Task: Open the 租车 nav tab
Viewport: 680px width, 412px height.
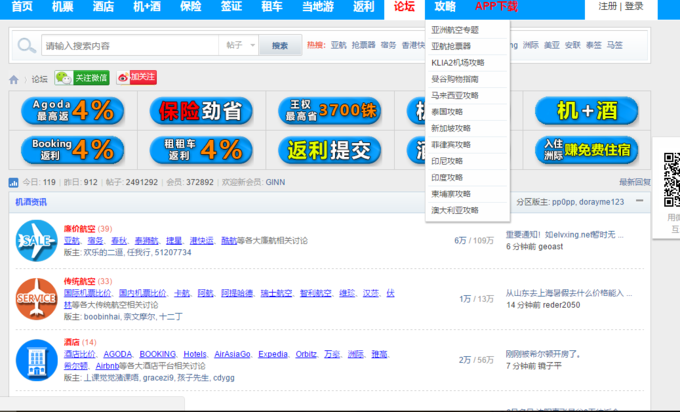Action: (272, 7)
